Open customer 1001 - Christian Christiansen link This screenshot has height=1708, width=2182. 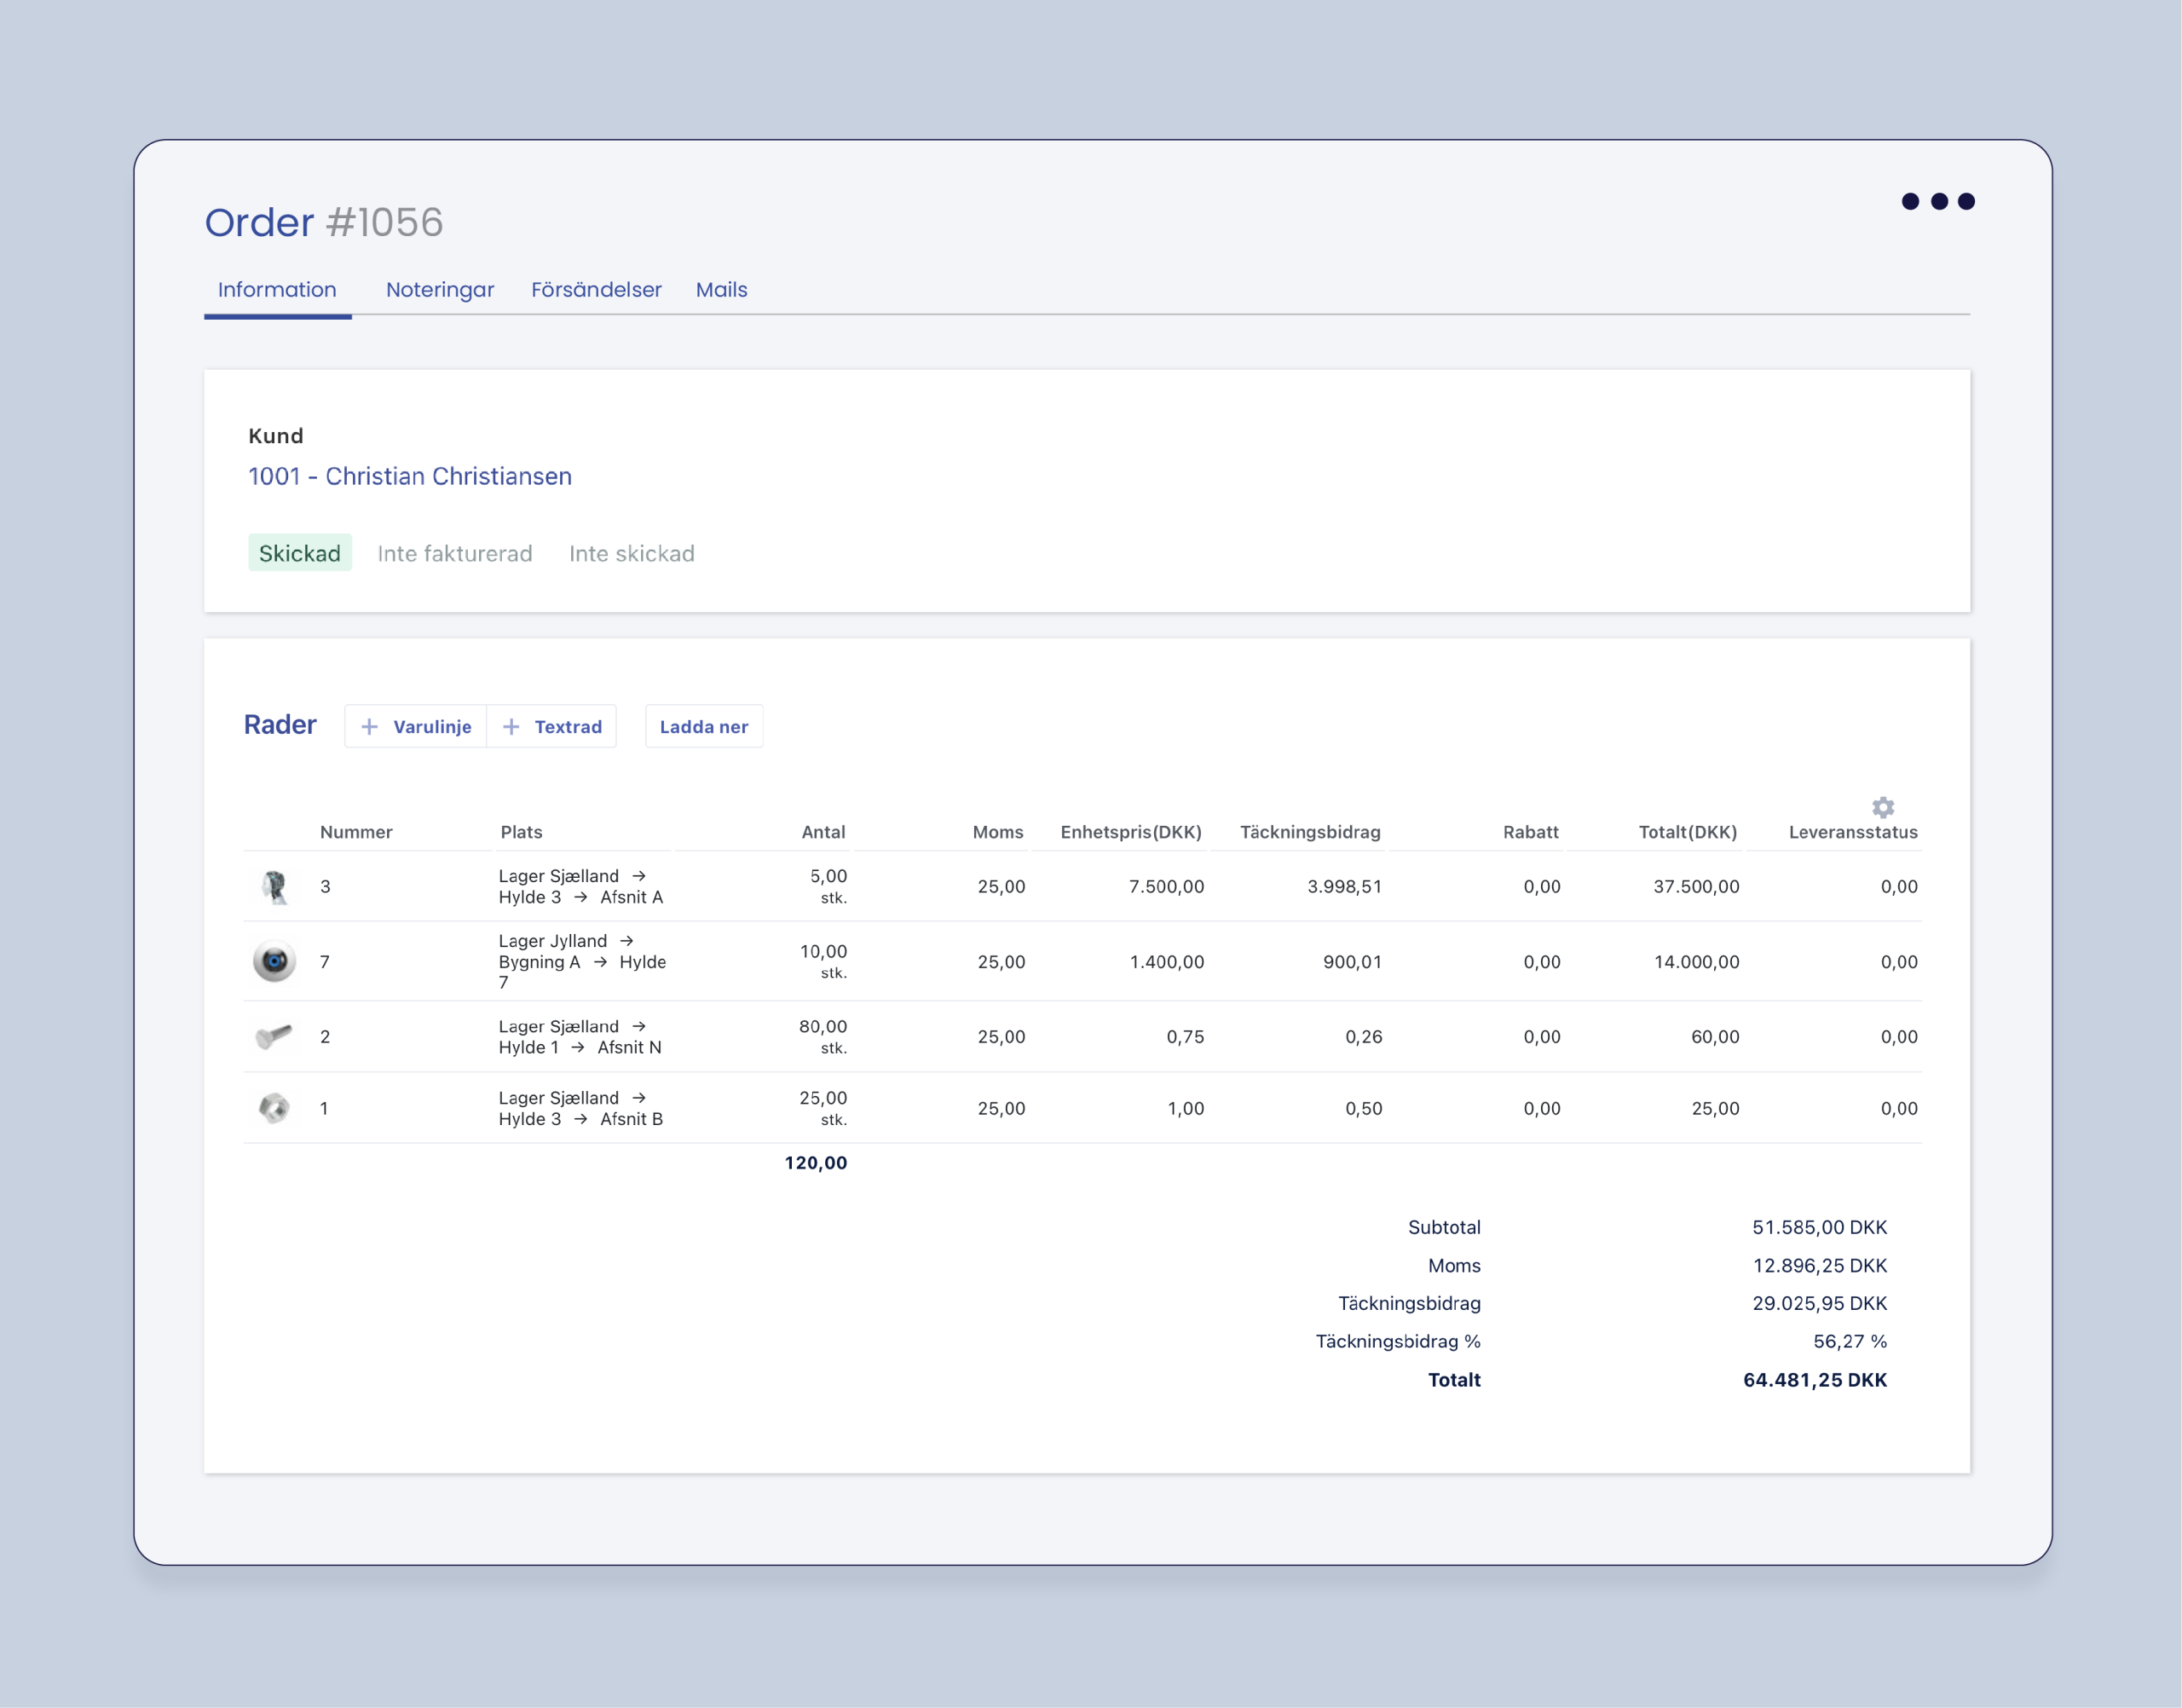point(410,476)
